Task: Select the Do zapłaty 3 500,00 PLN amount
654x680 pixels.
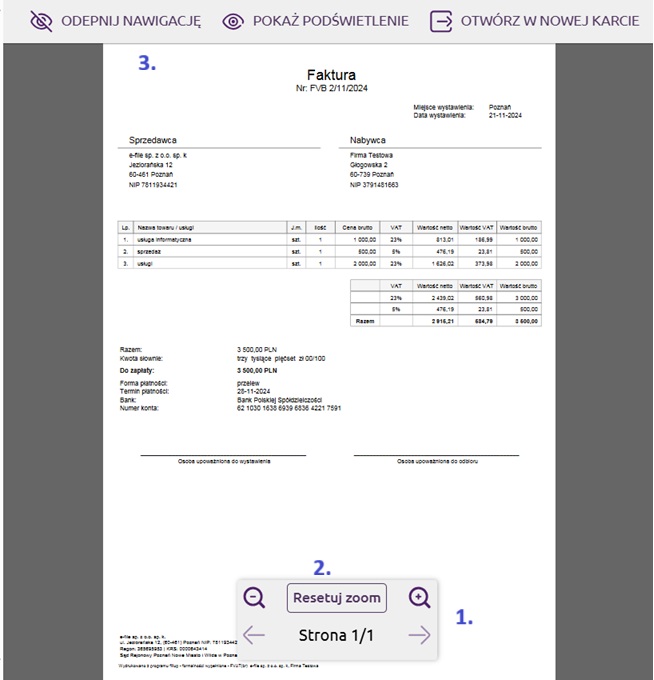Action: (257, 371)
